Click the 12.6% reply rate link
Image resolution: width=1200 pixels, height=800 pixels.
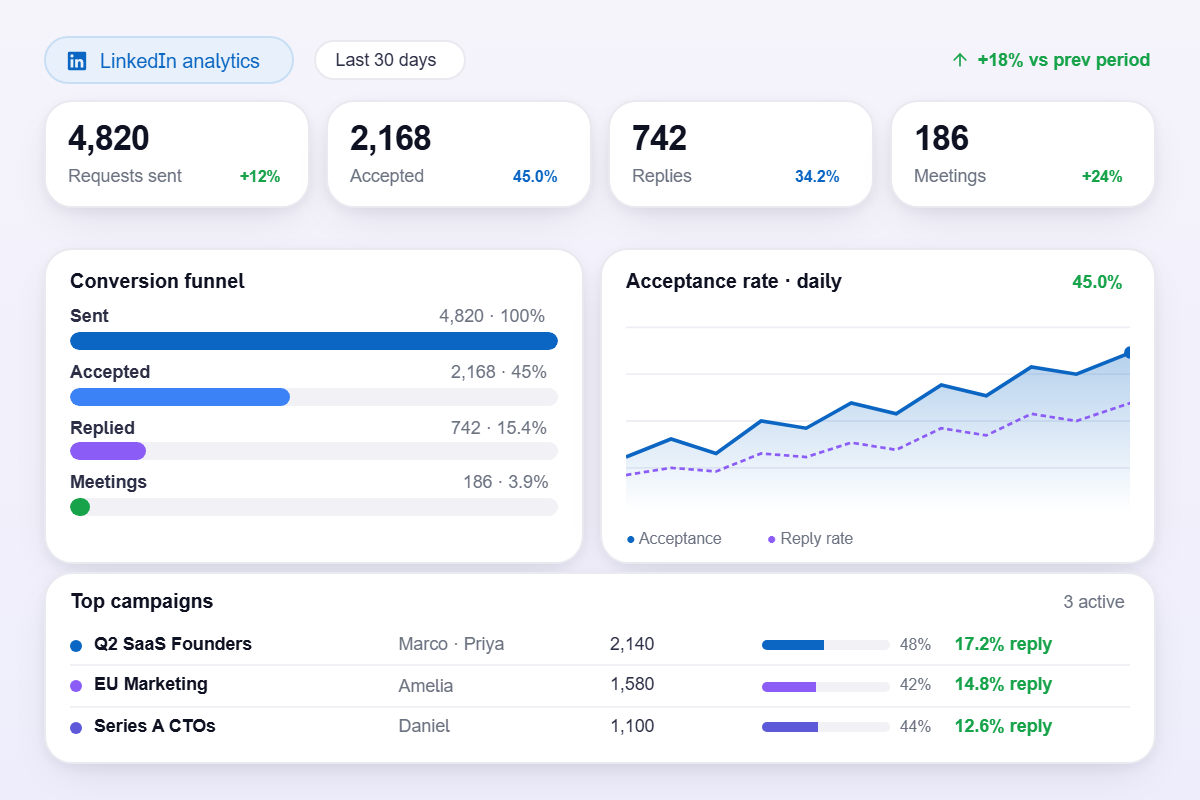(x=1003, y=726)
